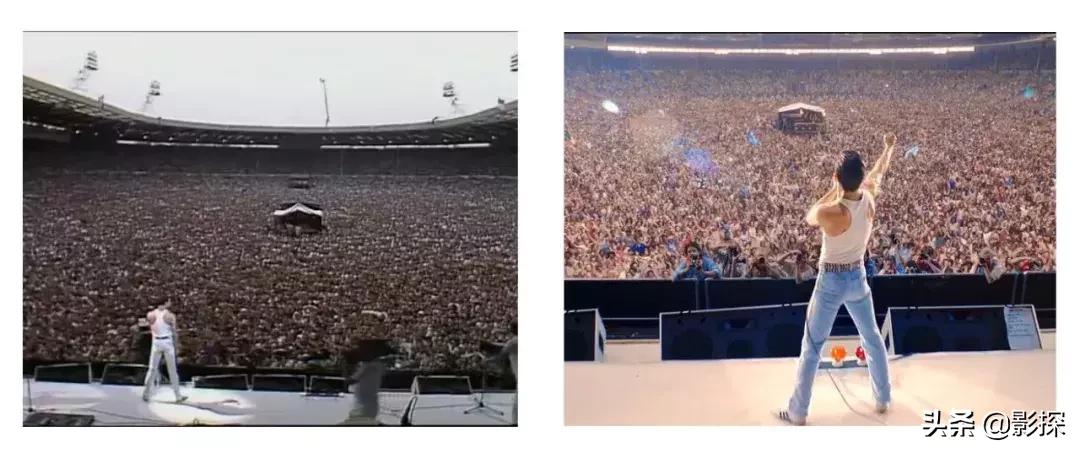Click the far-left speaker cabinet in the right photo
This screenshot has width=1080, height=453.
point(584,335)
